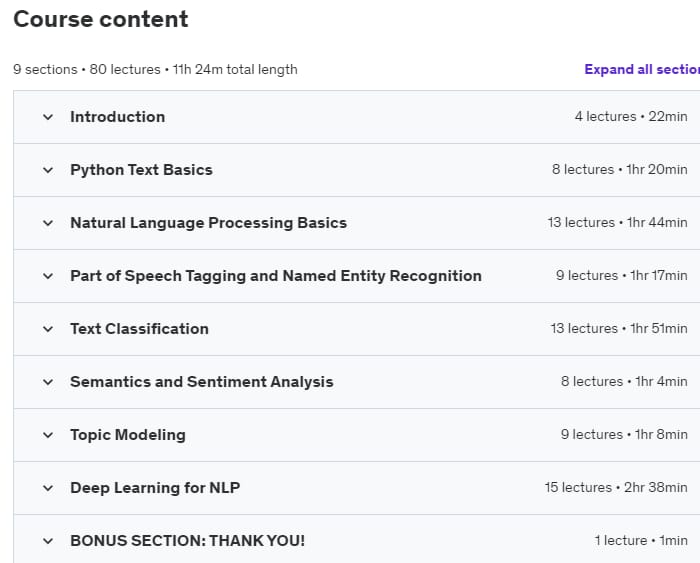Viewport: 700px width, 563px height.
Task: Click '1 lecture • 1min' text
Action: 641,541
